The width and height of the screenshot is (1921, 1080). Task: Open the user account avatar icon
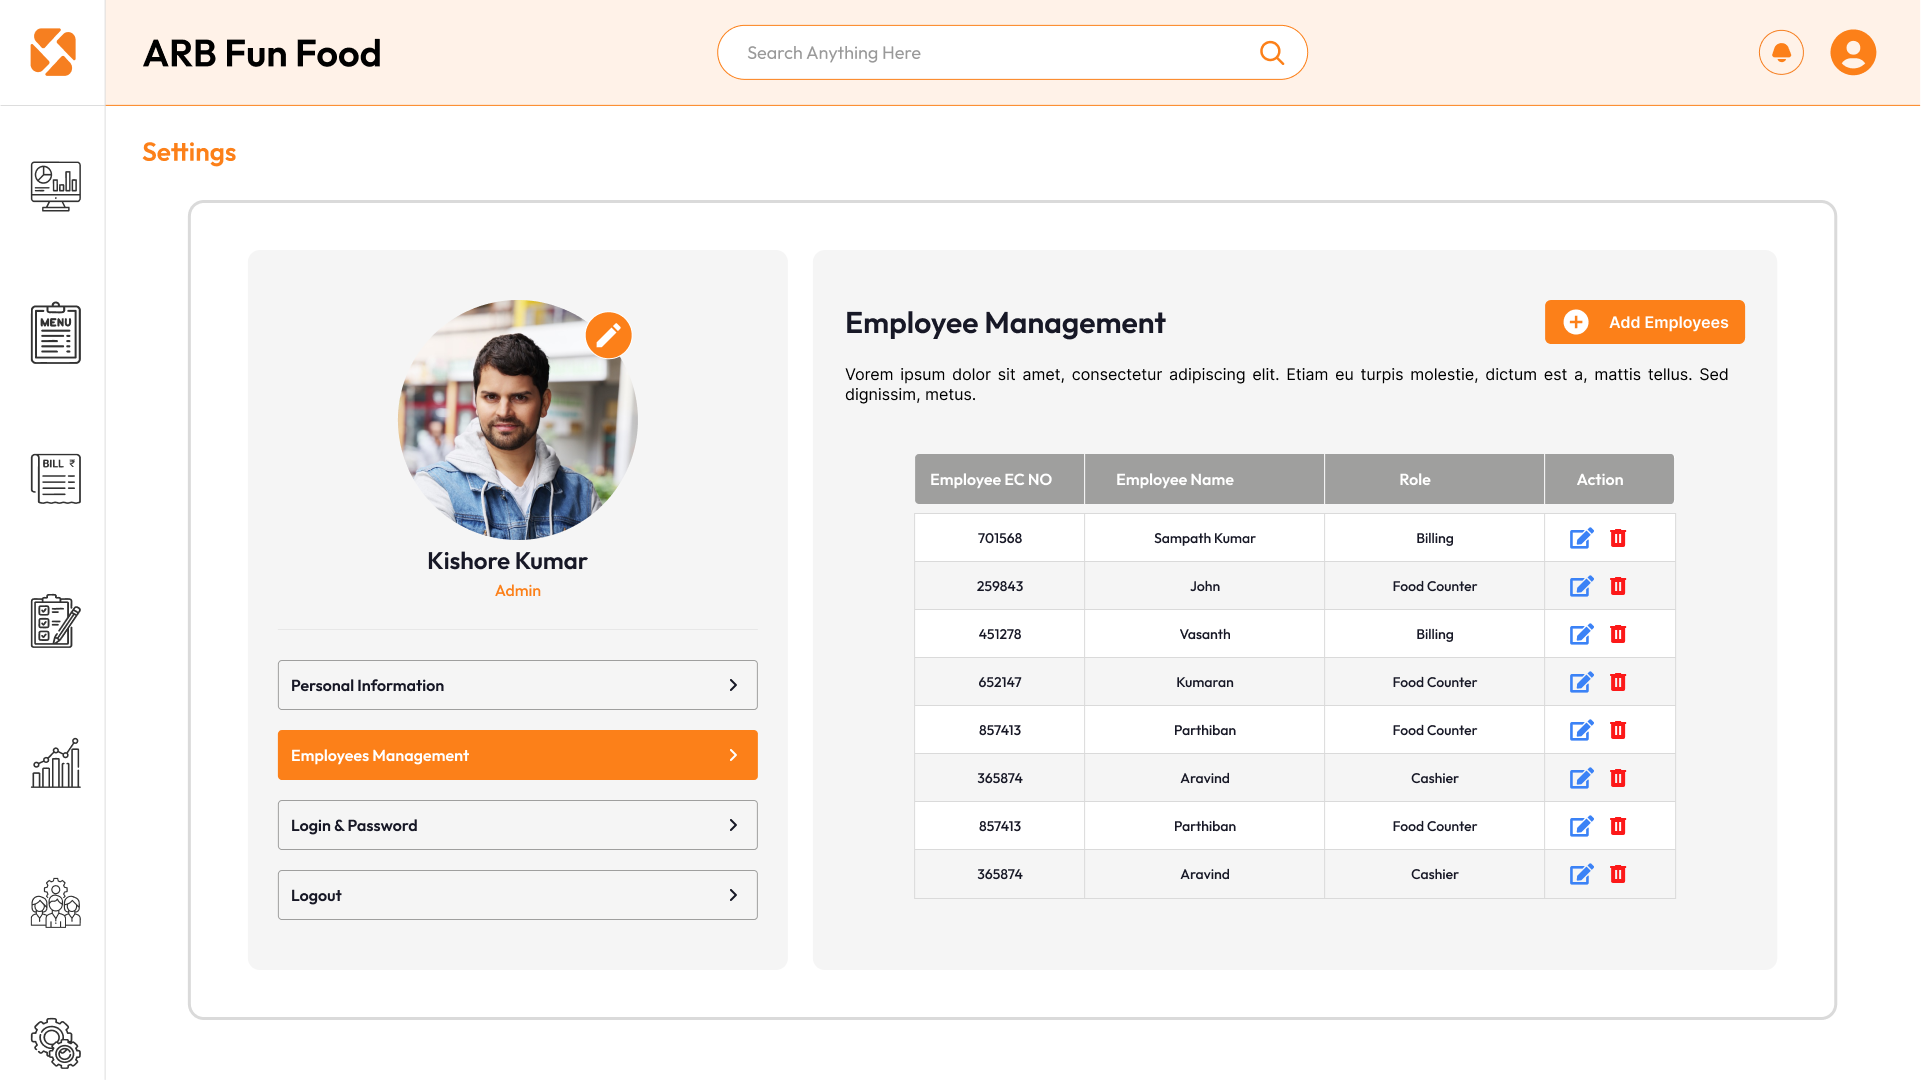(1853, 52)
